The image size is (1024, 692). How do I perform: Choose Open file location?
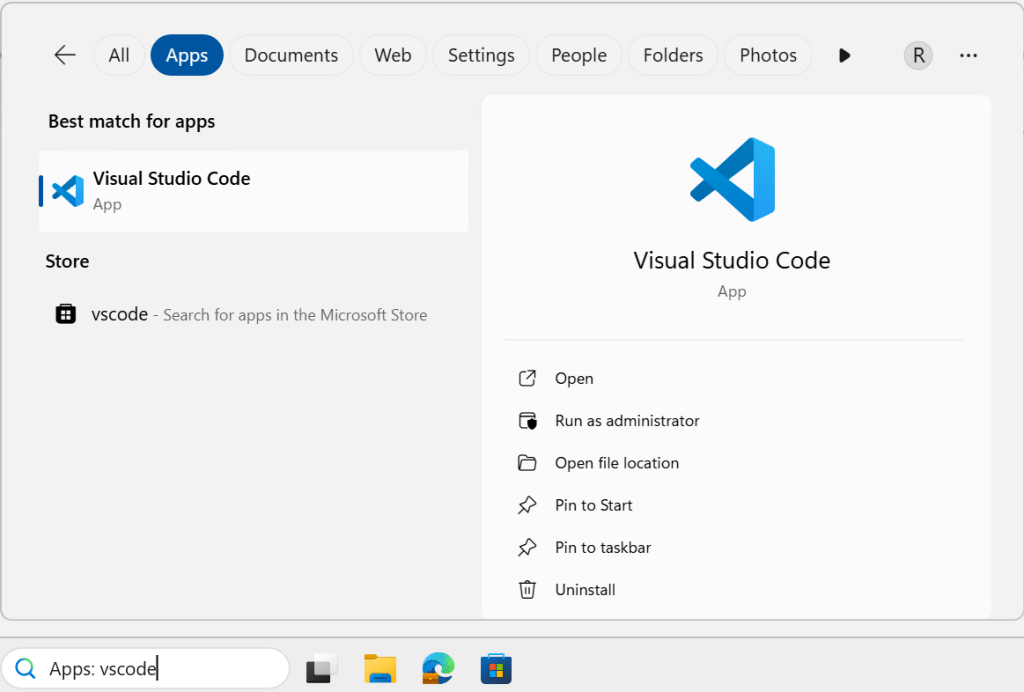616,463
